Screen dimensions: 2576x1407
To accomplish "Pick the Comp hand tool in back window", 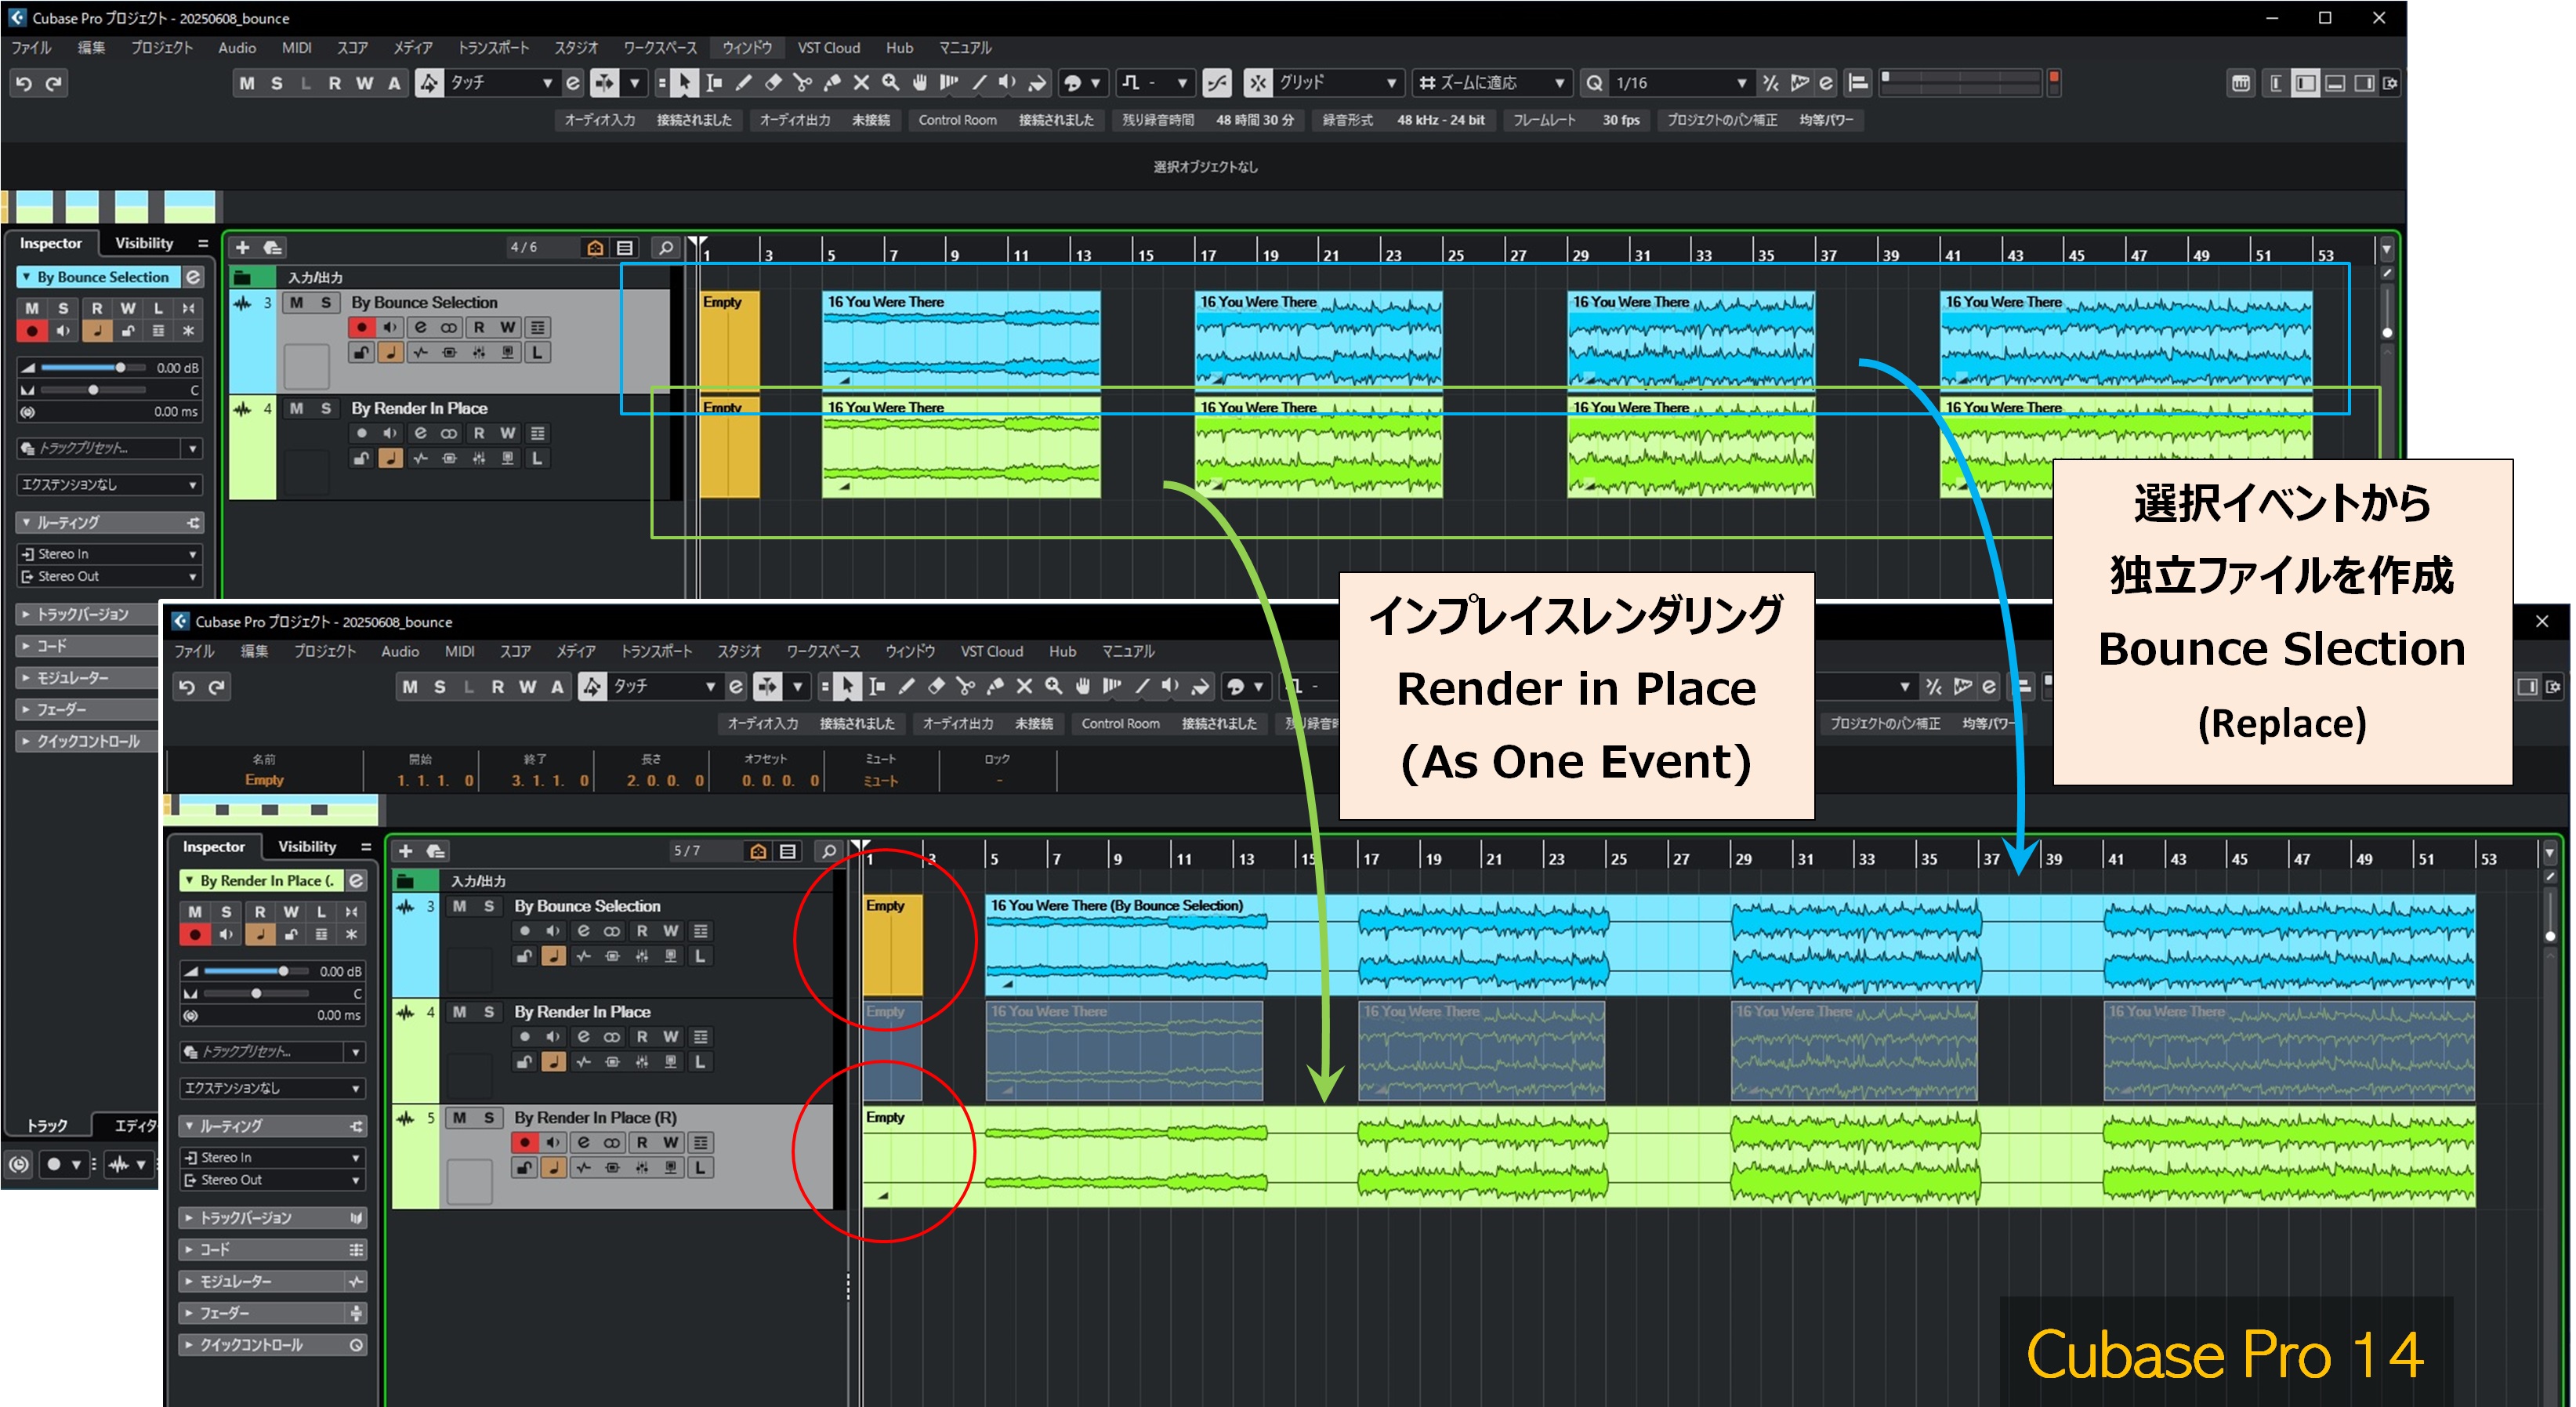I will tap(920, 83).
